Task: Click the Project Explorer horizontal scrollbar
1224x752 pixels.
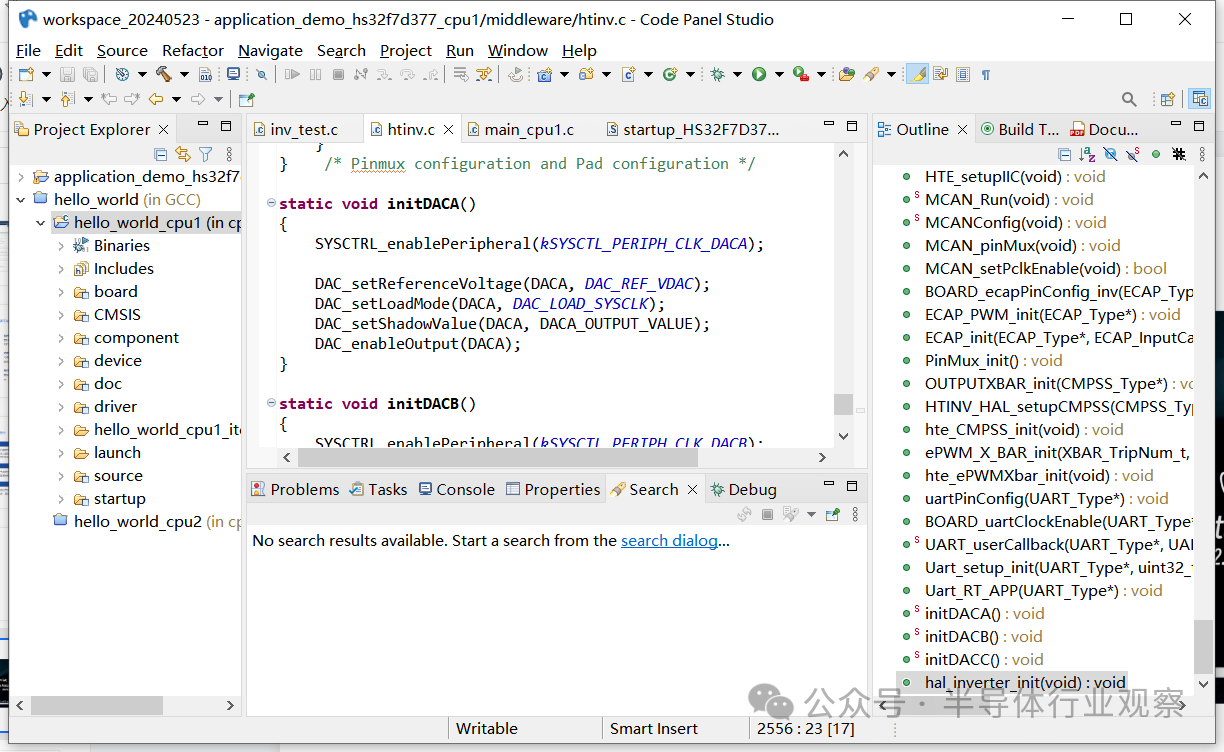Action: coord(96,705)
